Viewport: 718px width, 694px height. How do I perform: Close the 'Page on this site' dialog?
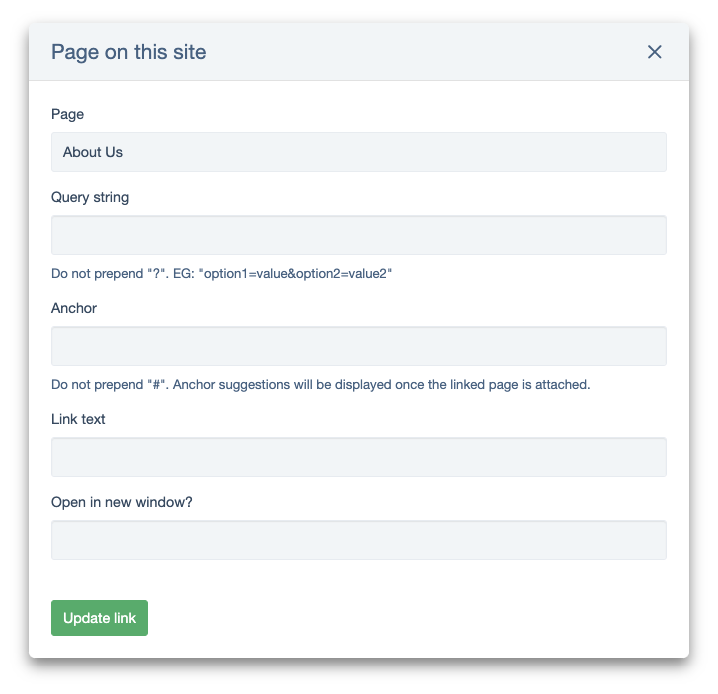[x=655, y=52]
